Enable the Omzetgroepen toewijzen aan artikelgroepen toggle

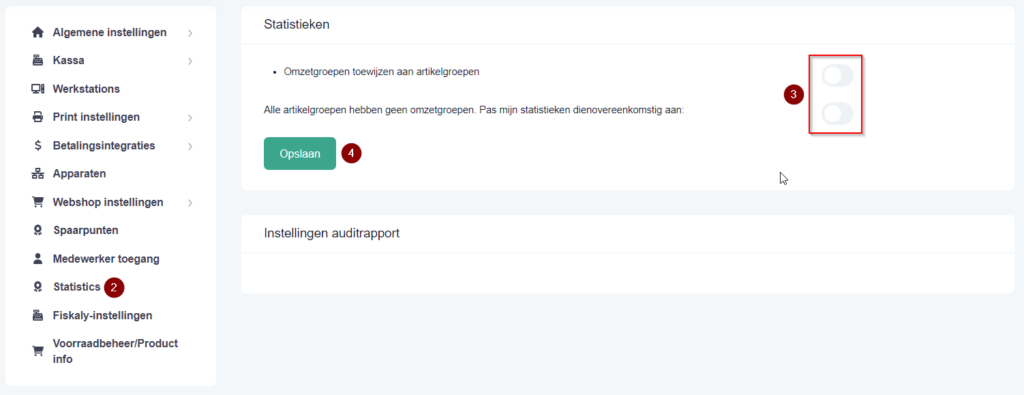pos(837,76)
